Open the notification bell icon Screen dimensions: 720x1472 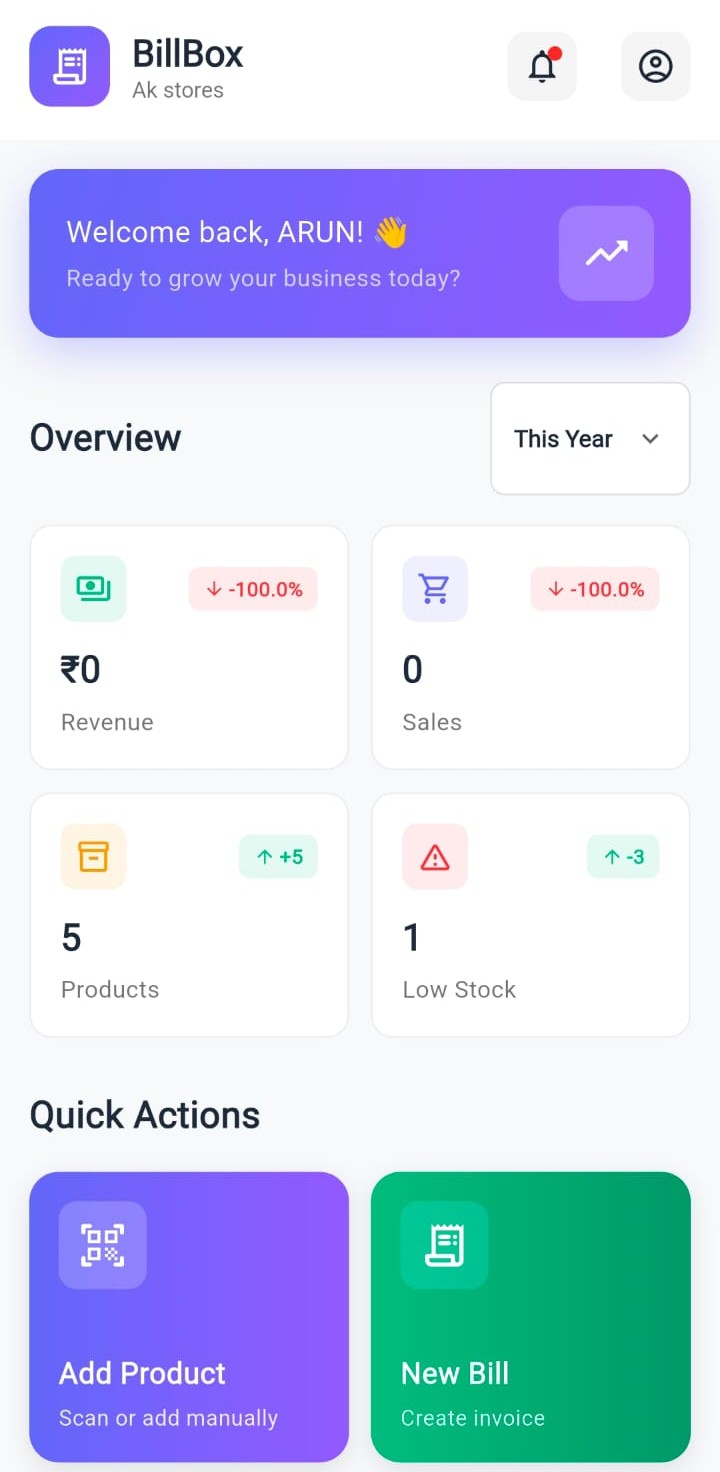tap(542, 66)
